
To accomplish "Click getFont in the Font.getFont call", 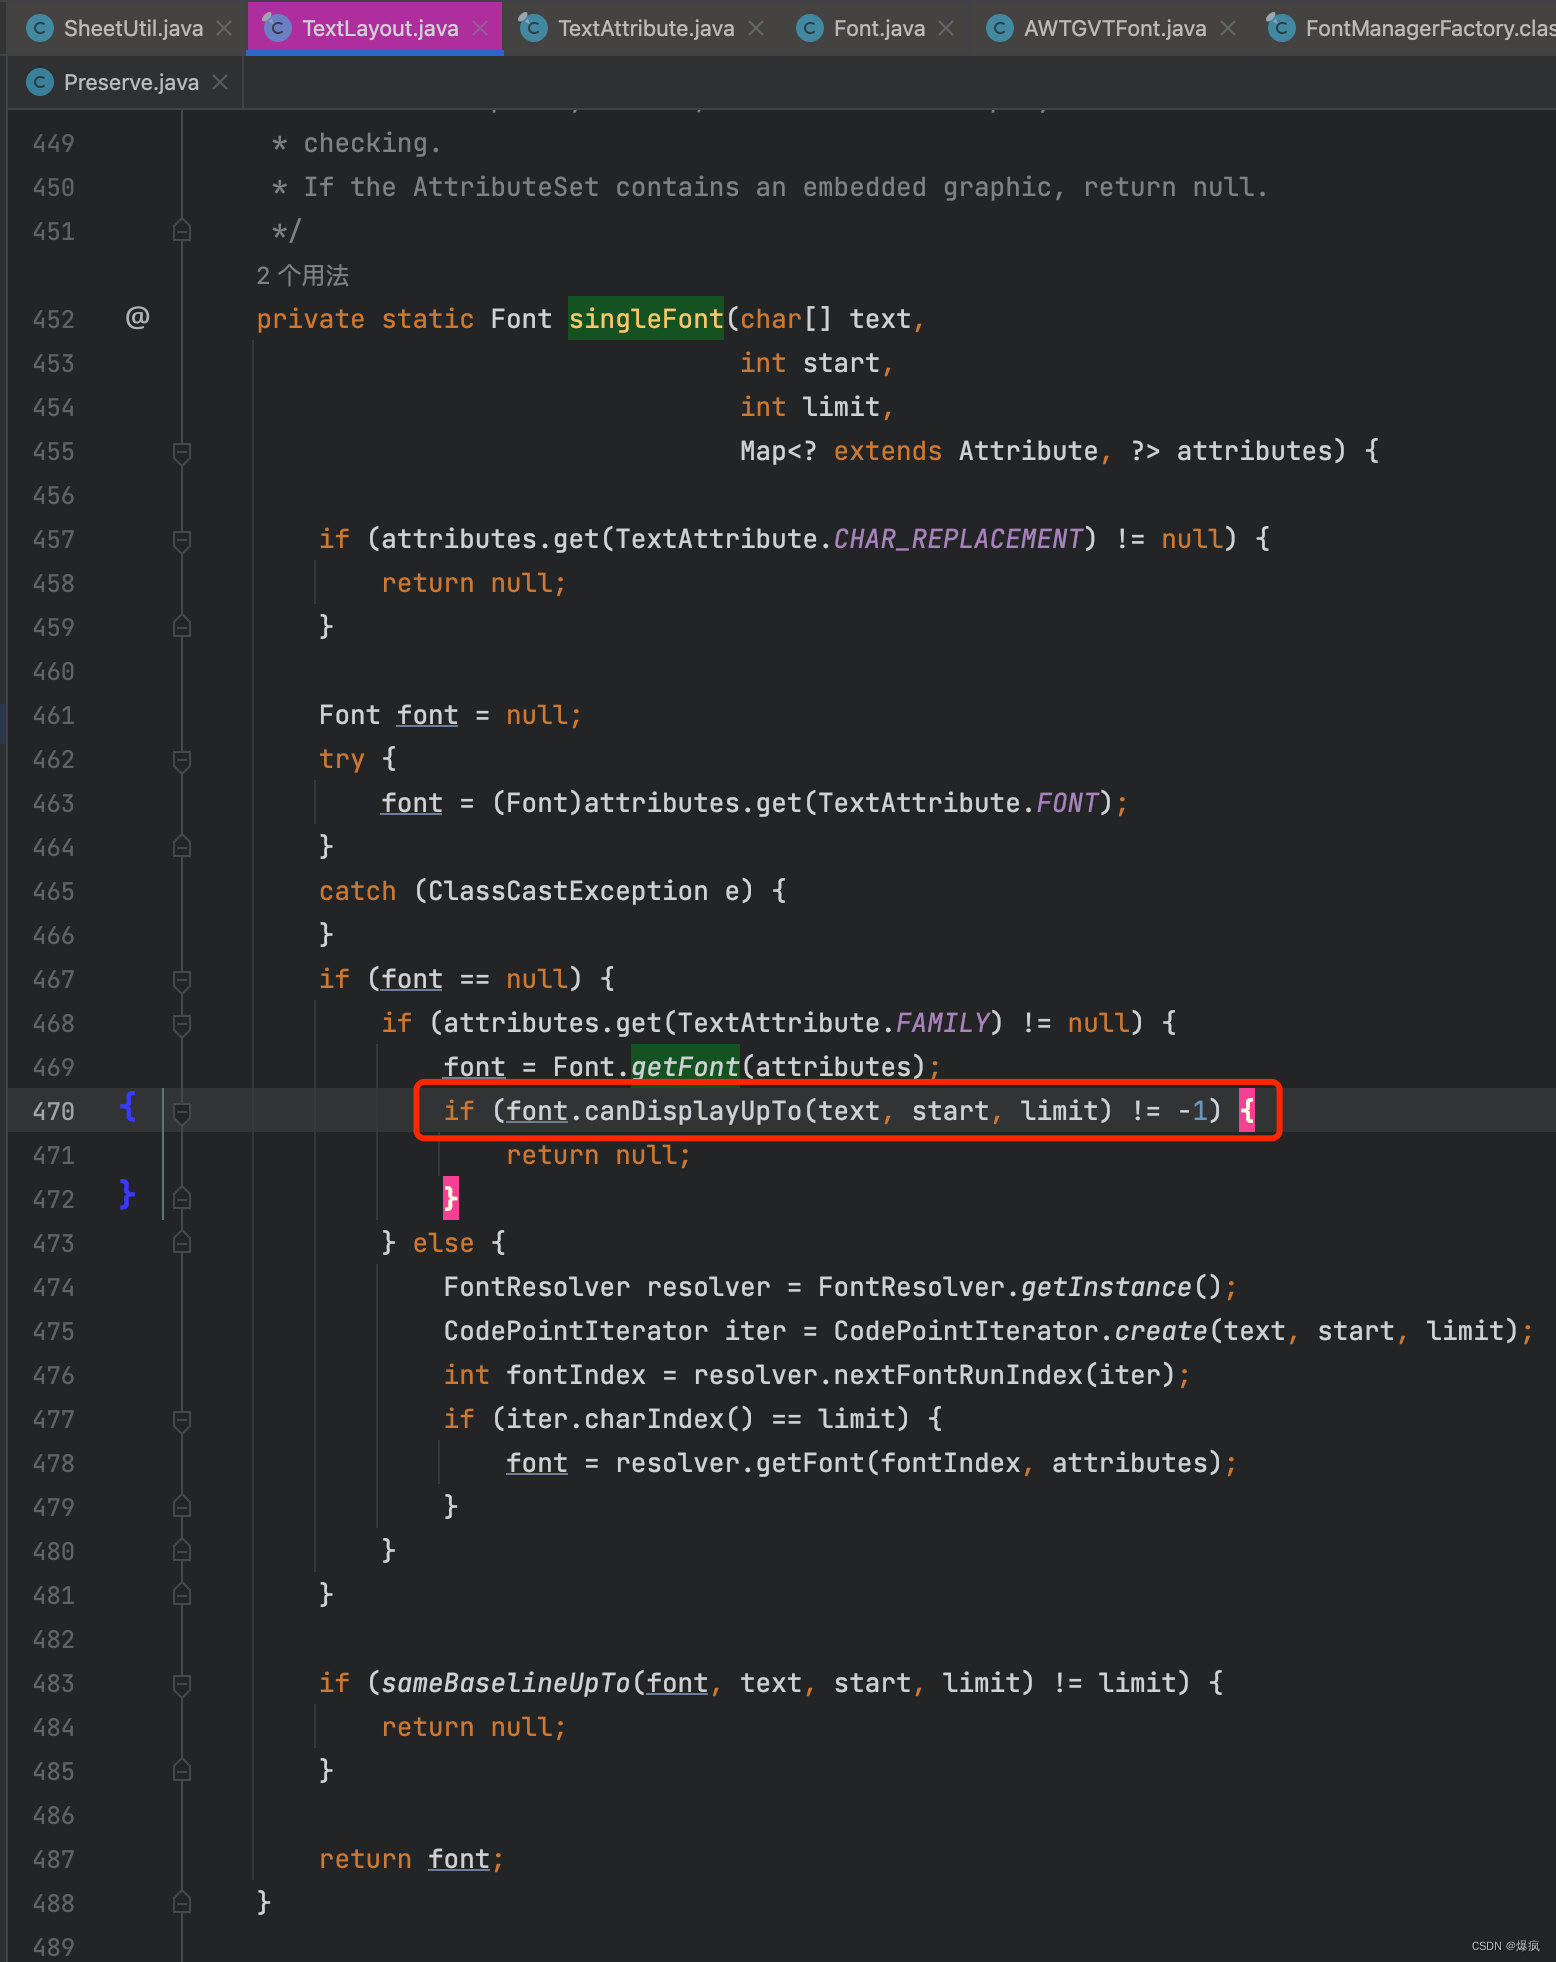I will [x=685, y=1067].
